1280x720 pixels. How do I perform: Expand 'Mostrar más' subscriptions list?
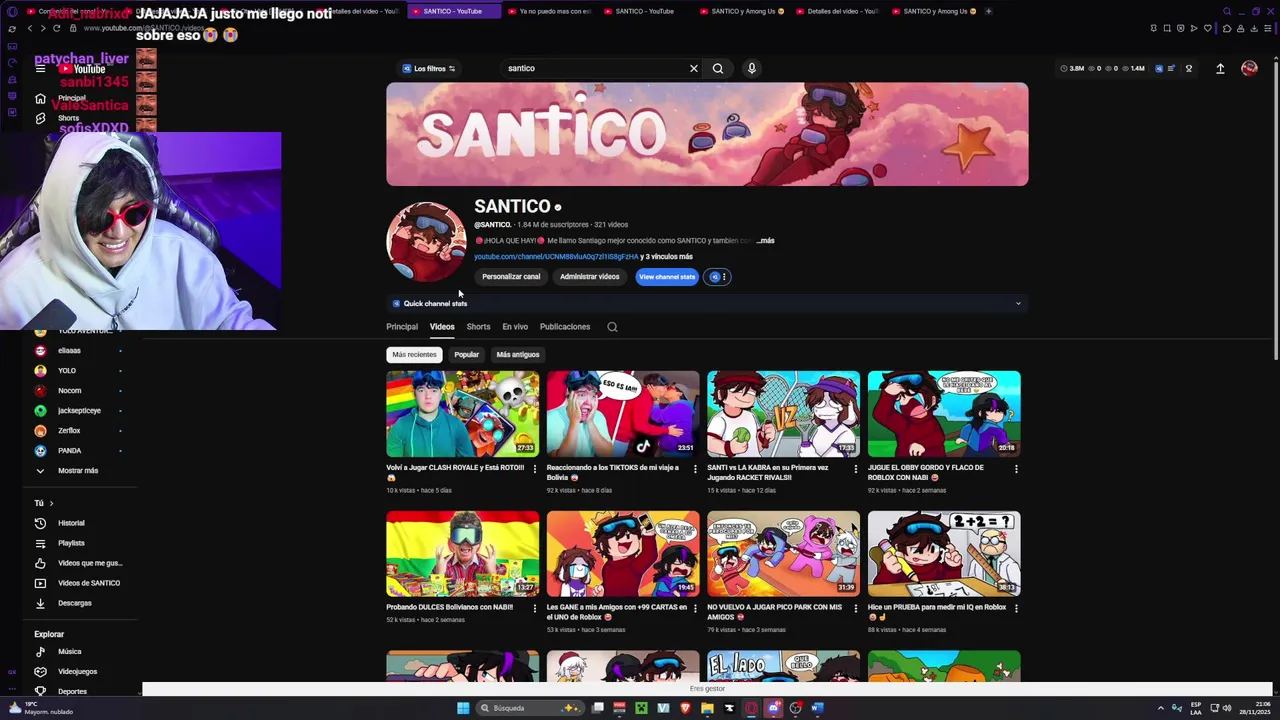click(80, 471)
